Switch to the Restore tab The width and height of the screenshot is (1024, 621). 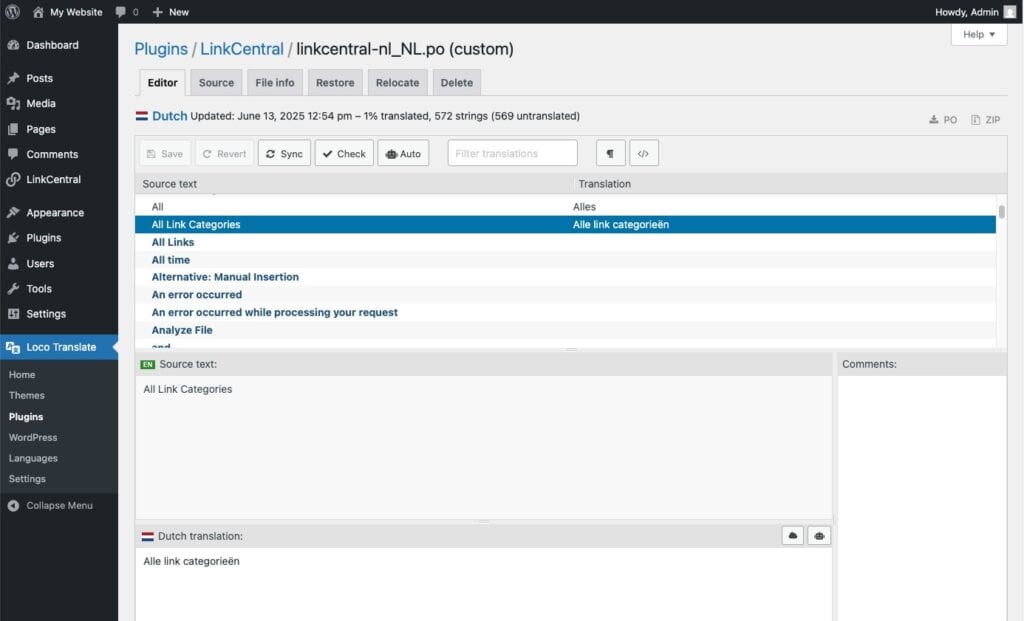coord(335,83)
